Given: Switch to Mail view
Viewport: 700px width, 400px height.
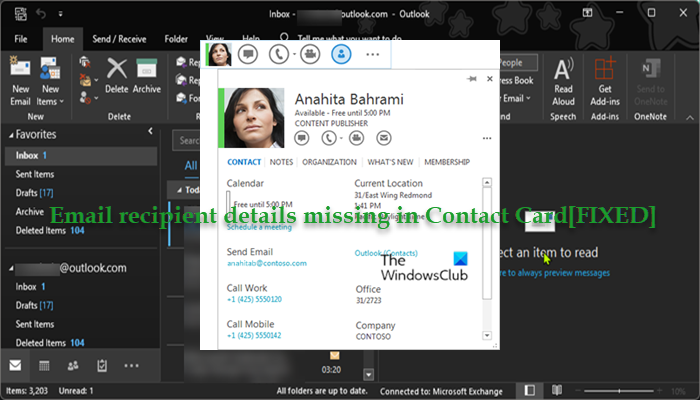Looking at the screenshot, I should (15, 366).
